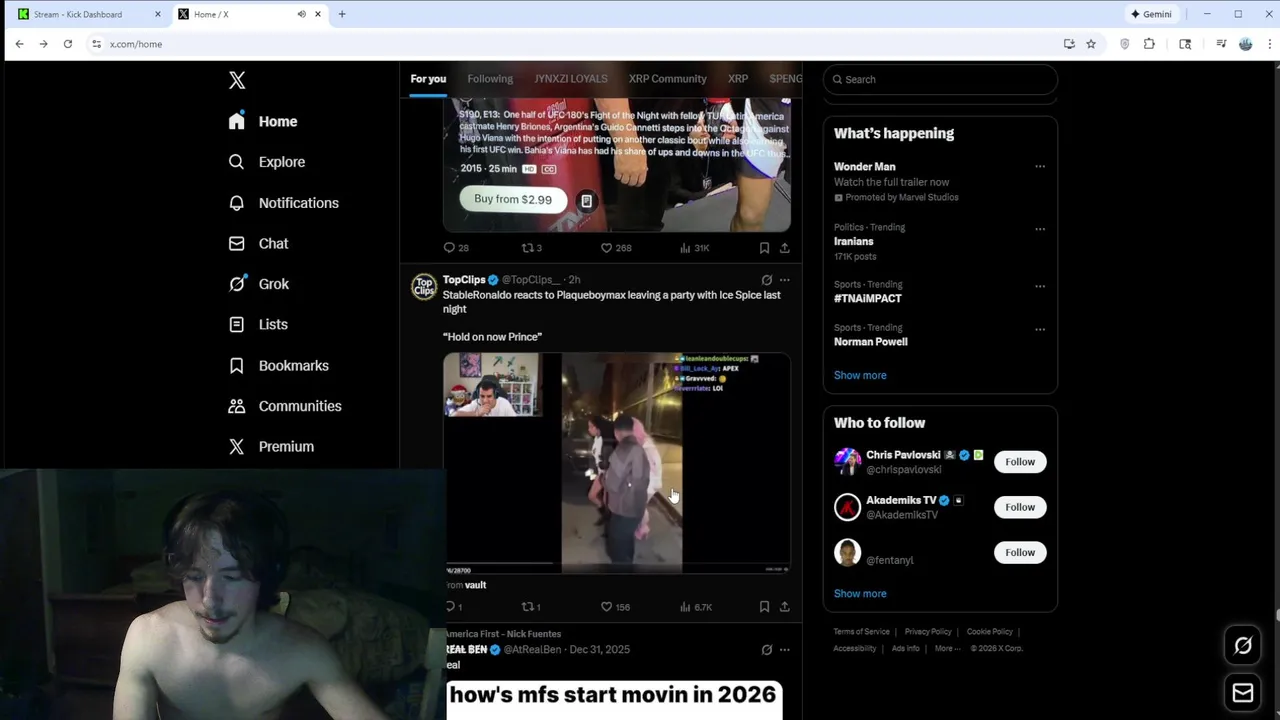The height and width of the screenshot is (720, 1280).
Task: Bookmark the TopClips post
Action: tap(764, 607)
